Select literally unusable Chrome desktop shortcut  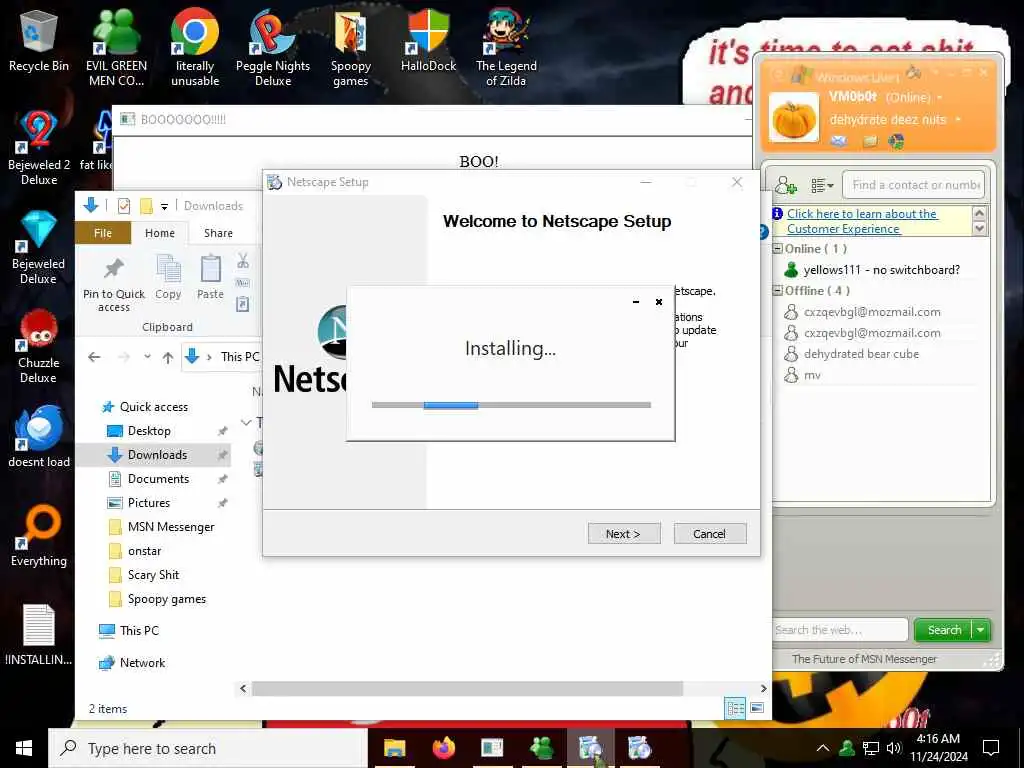195,47
